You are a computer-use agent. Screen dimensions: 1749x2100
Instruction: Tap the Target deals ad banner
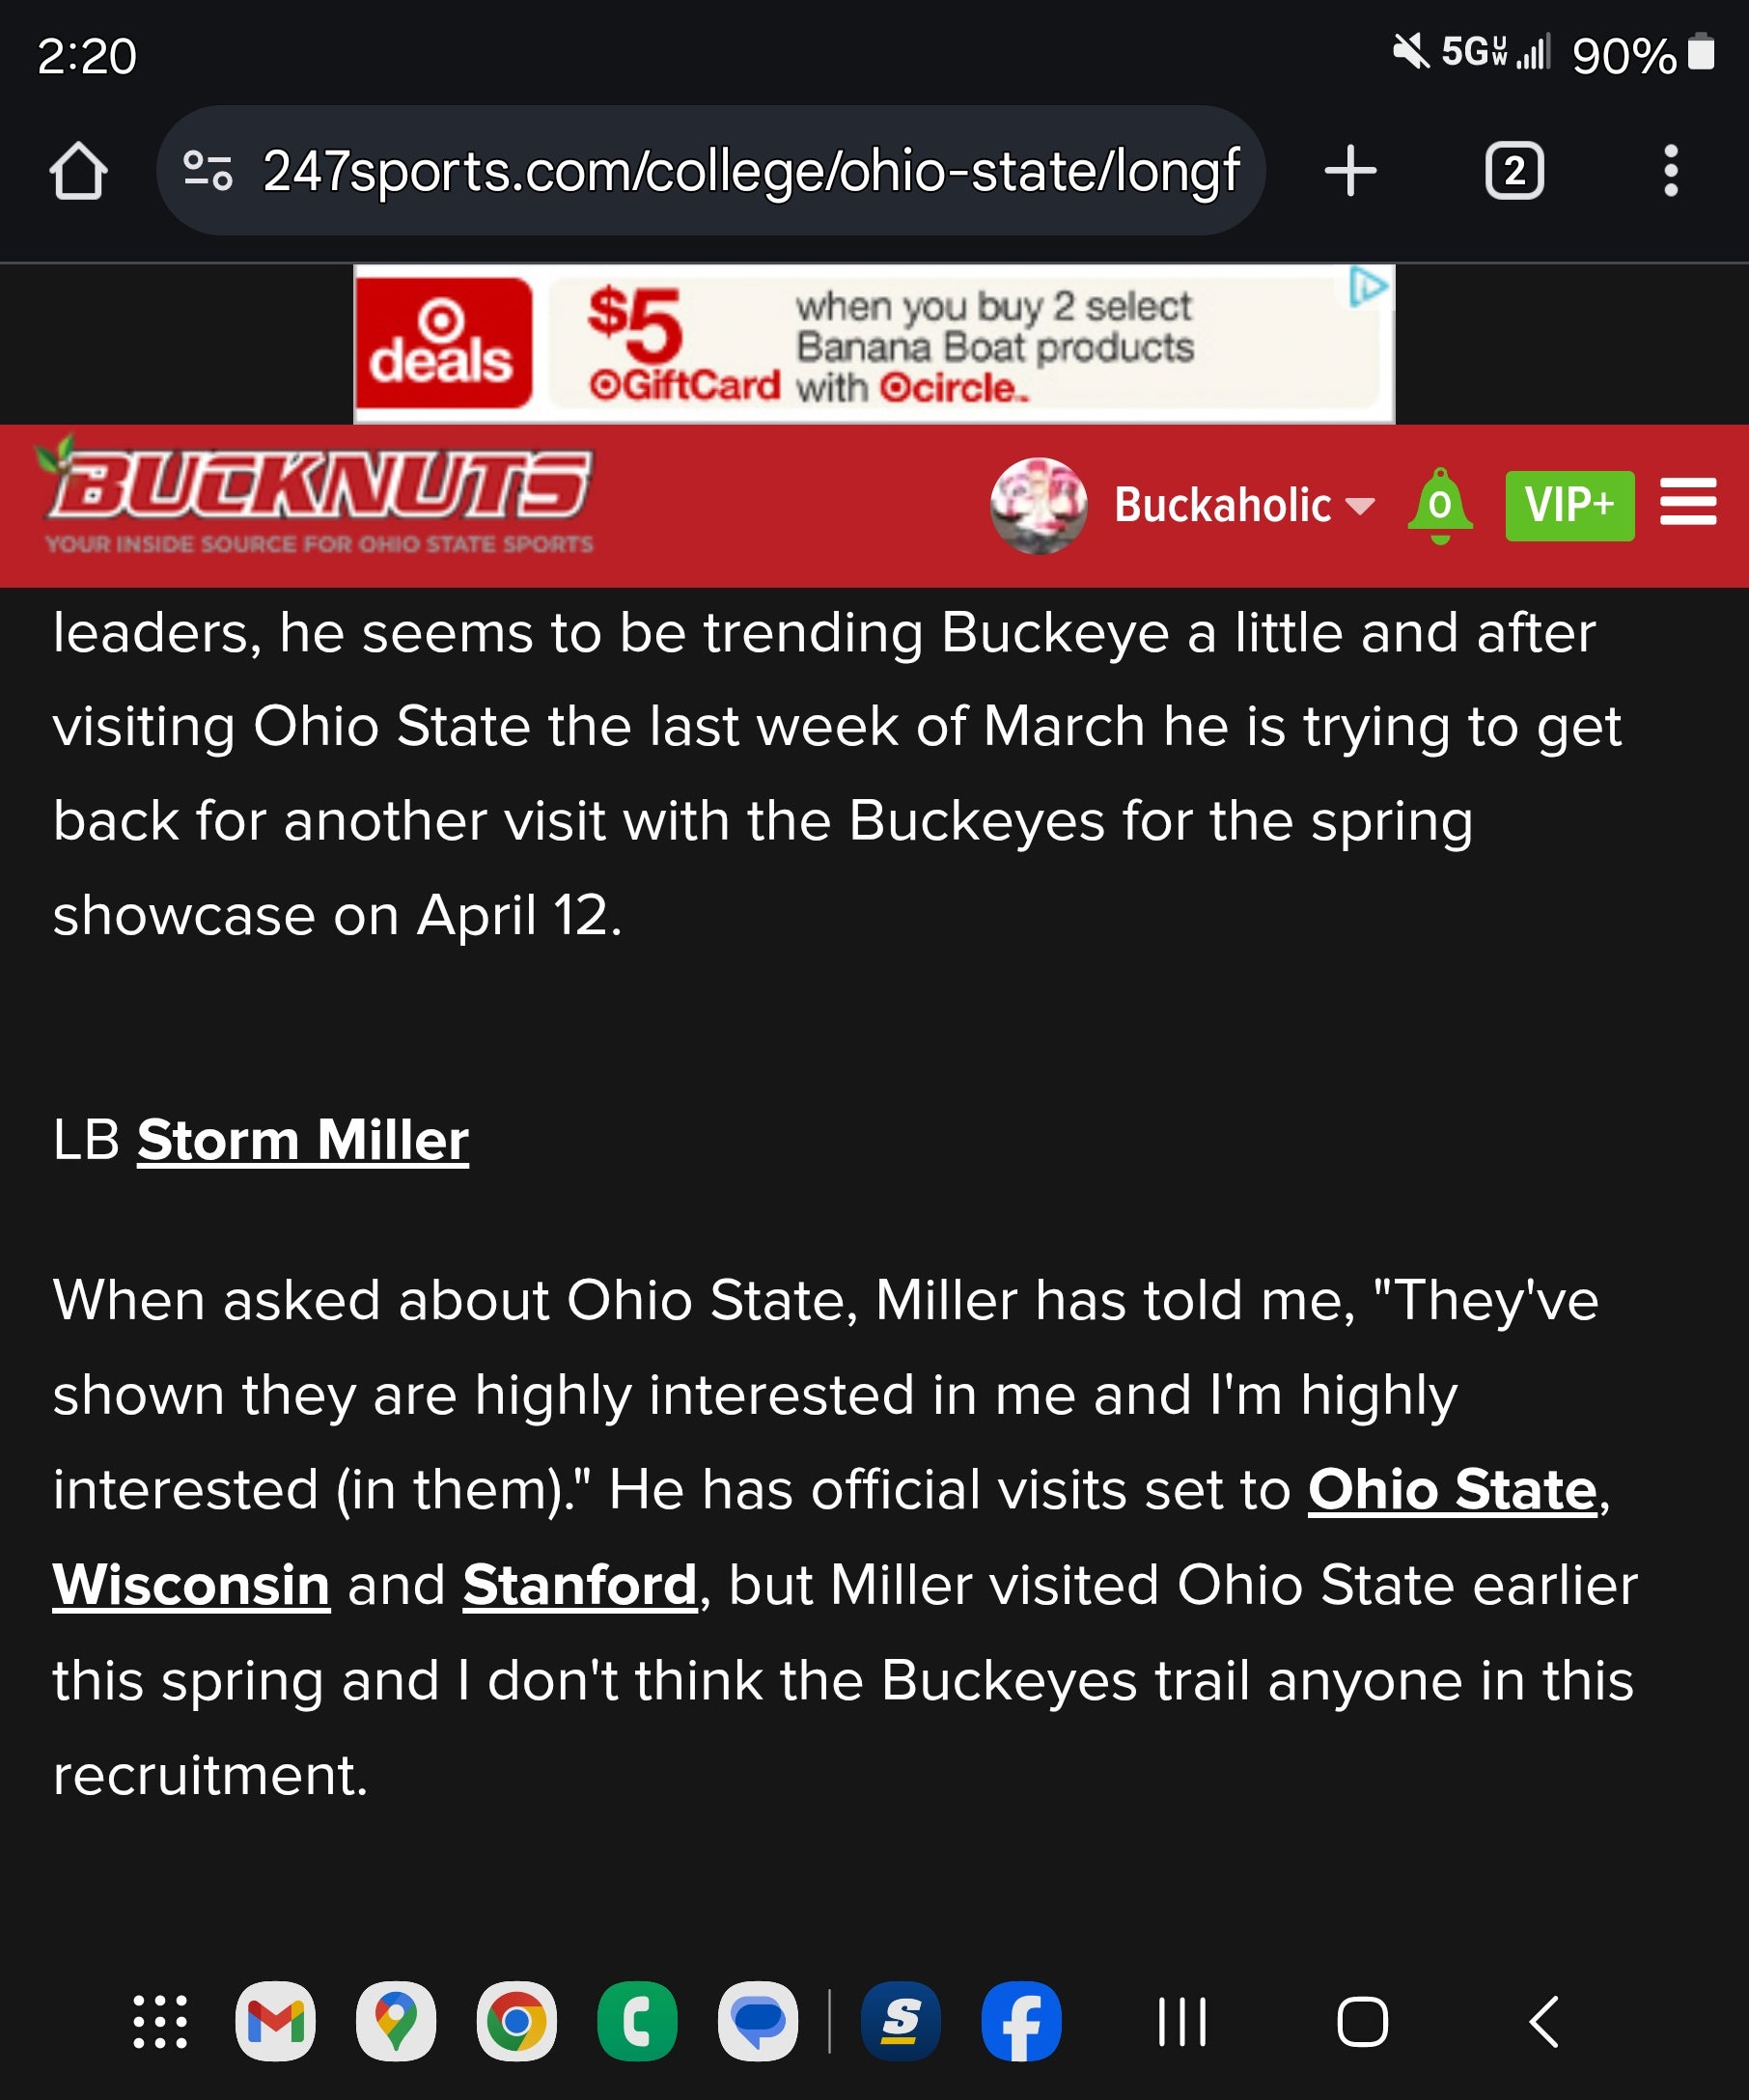[873, 344]
